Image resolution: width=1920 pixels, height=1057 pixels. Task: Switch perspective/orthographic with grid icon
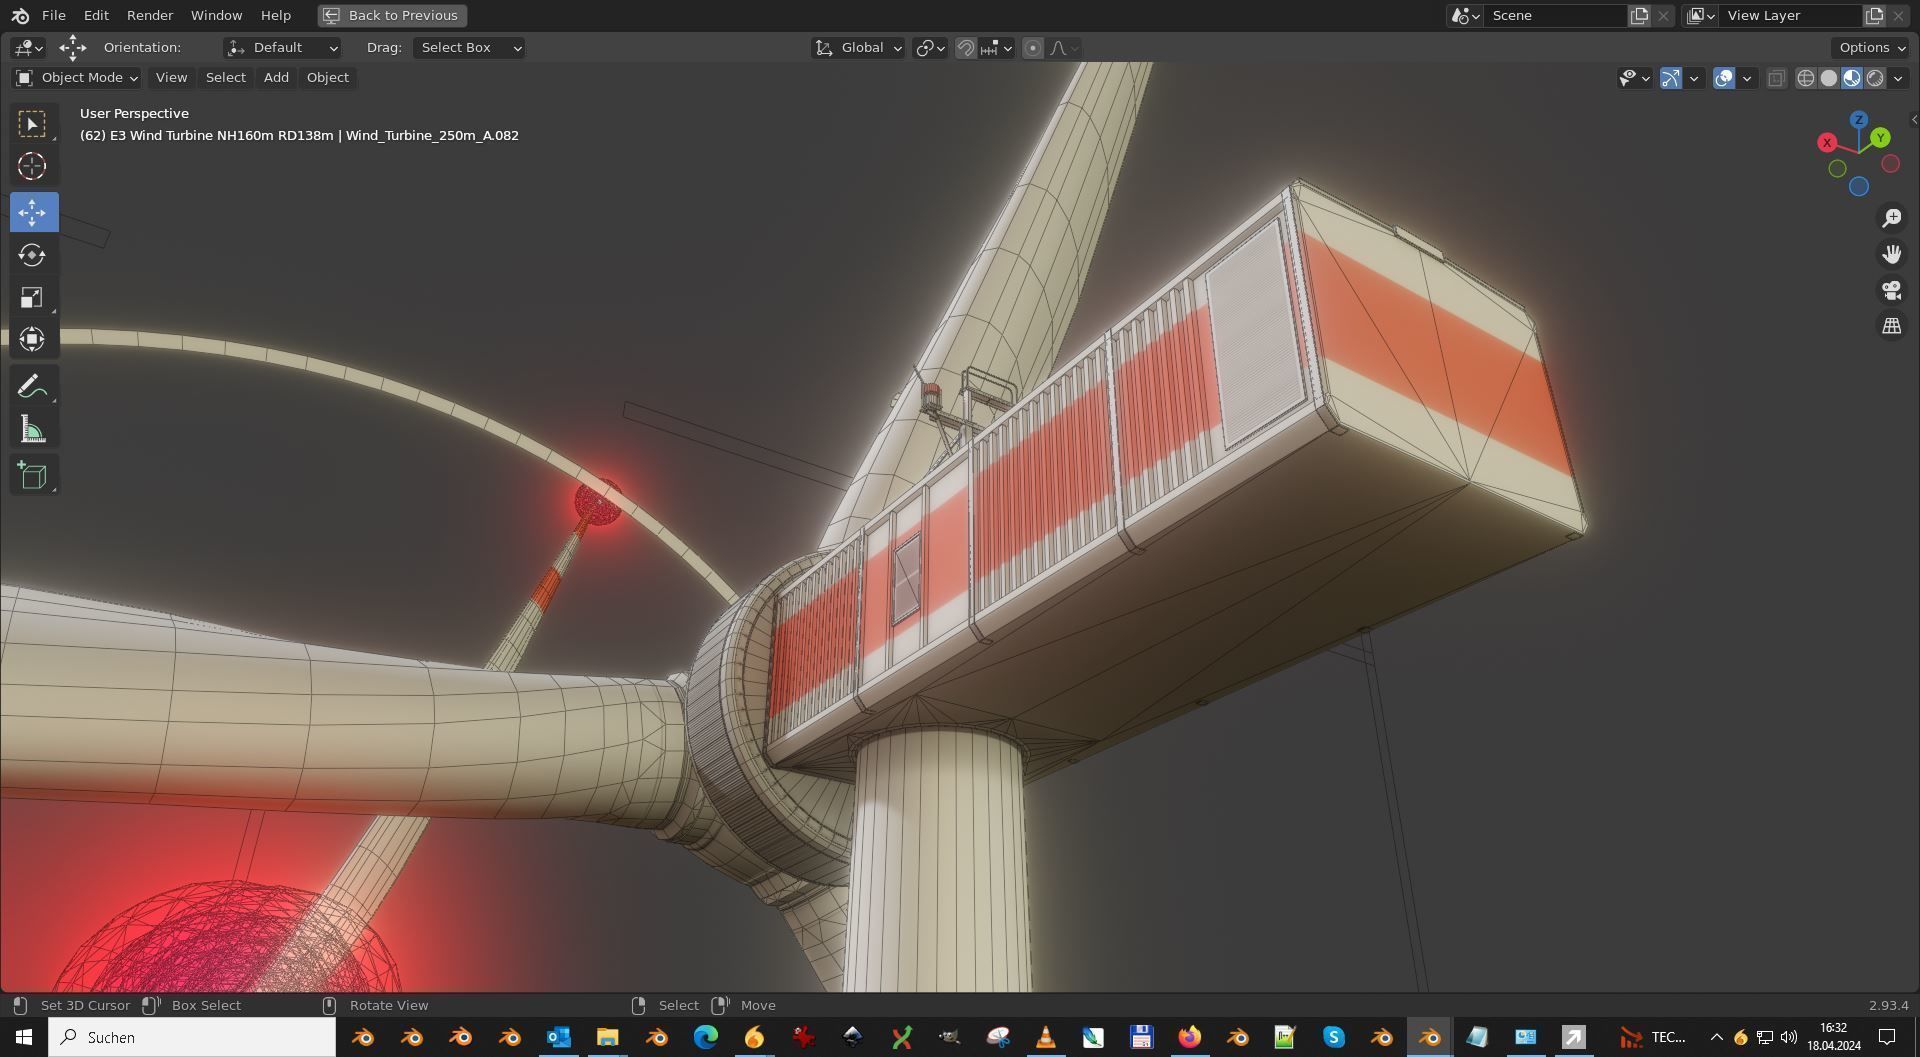coord(1891,326)
